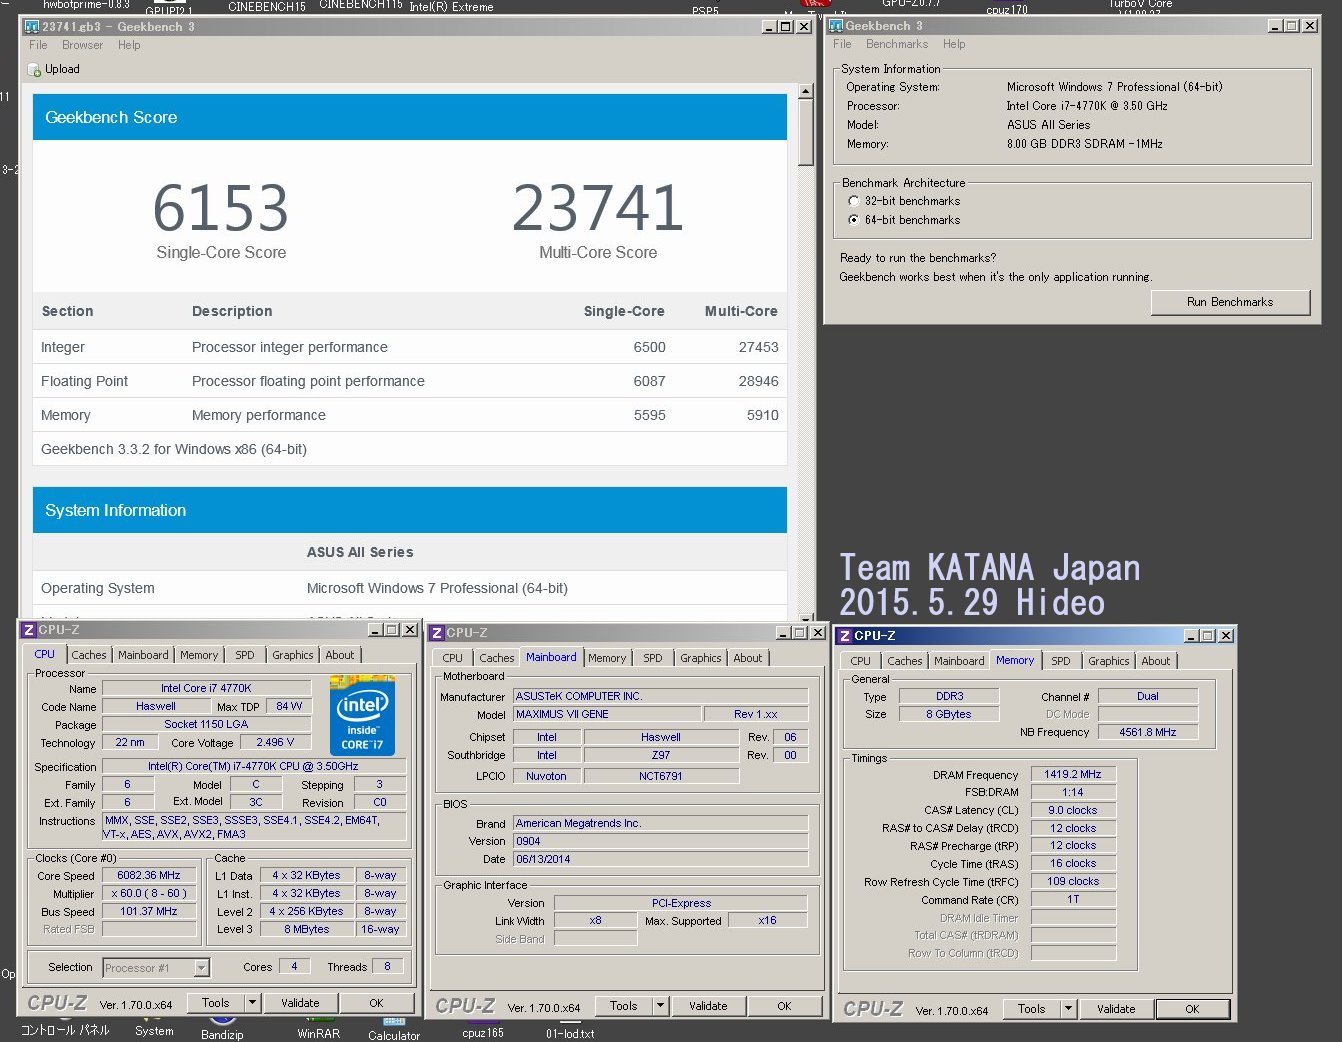1342x1042 pixels.
Task: Click the Core Voltage 2.496 V value
Action: (x=275, y=743)
